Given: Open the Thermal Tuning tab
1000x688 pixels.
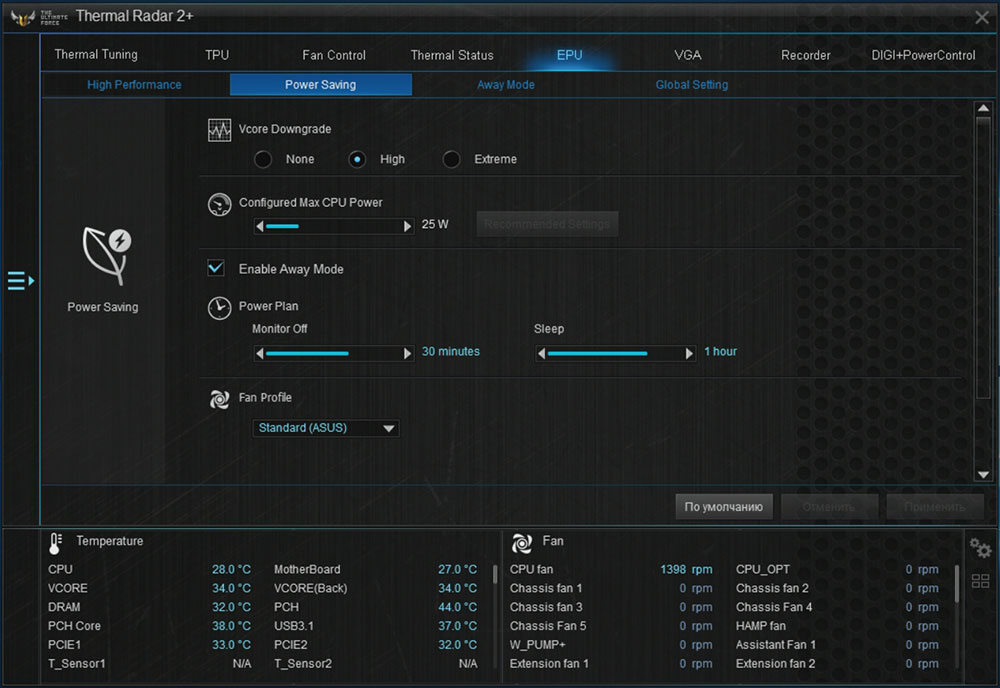Looking at the screenshot, I should pyautogui.click(x=96, y=55).
